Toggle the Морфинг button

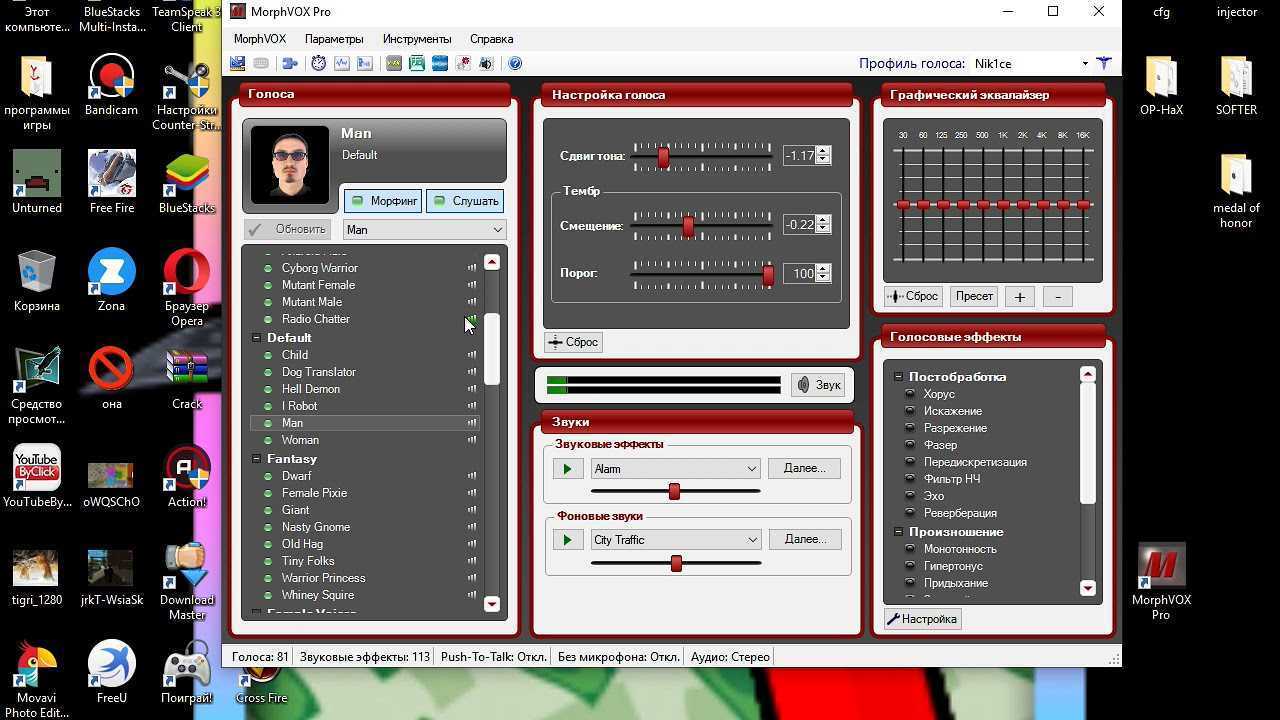tap(383, 201)
